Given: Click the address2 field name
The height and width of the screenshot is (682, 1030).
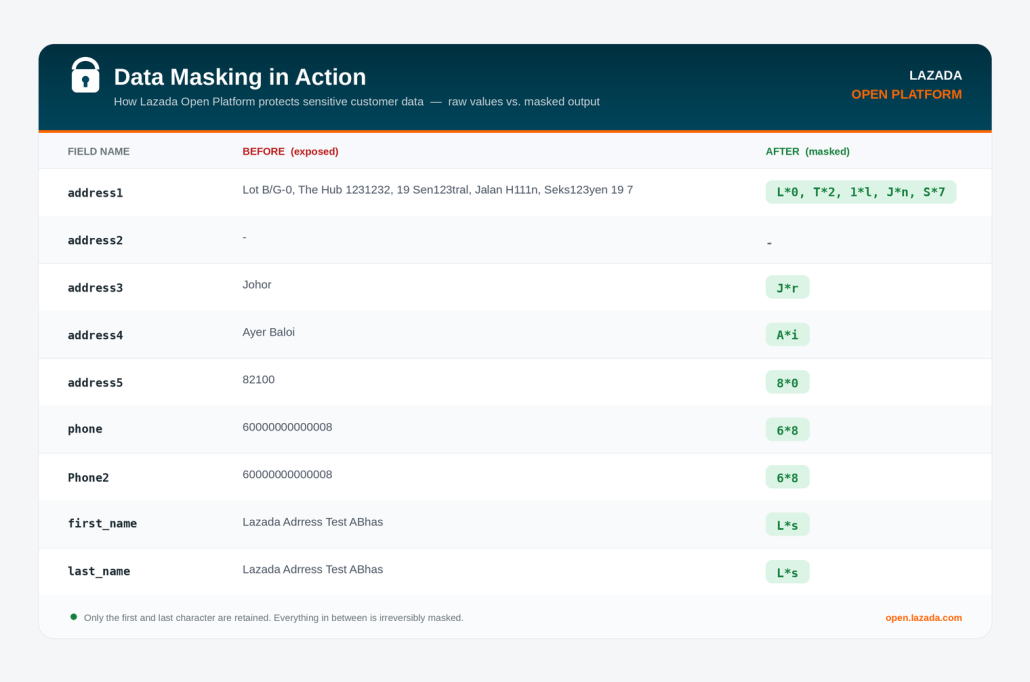Looking at the screenshot, I should (95, 240).
